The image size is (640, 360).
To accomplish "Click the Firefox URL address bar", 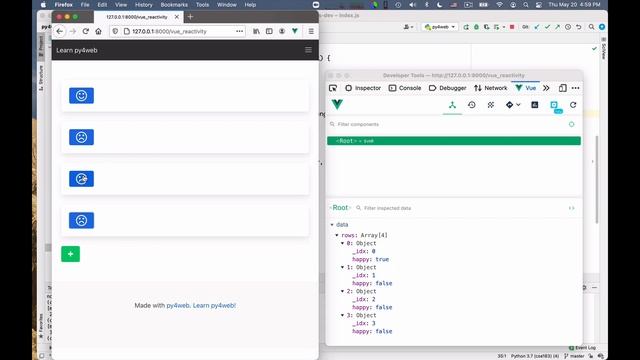I will coord(178,31).
